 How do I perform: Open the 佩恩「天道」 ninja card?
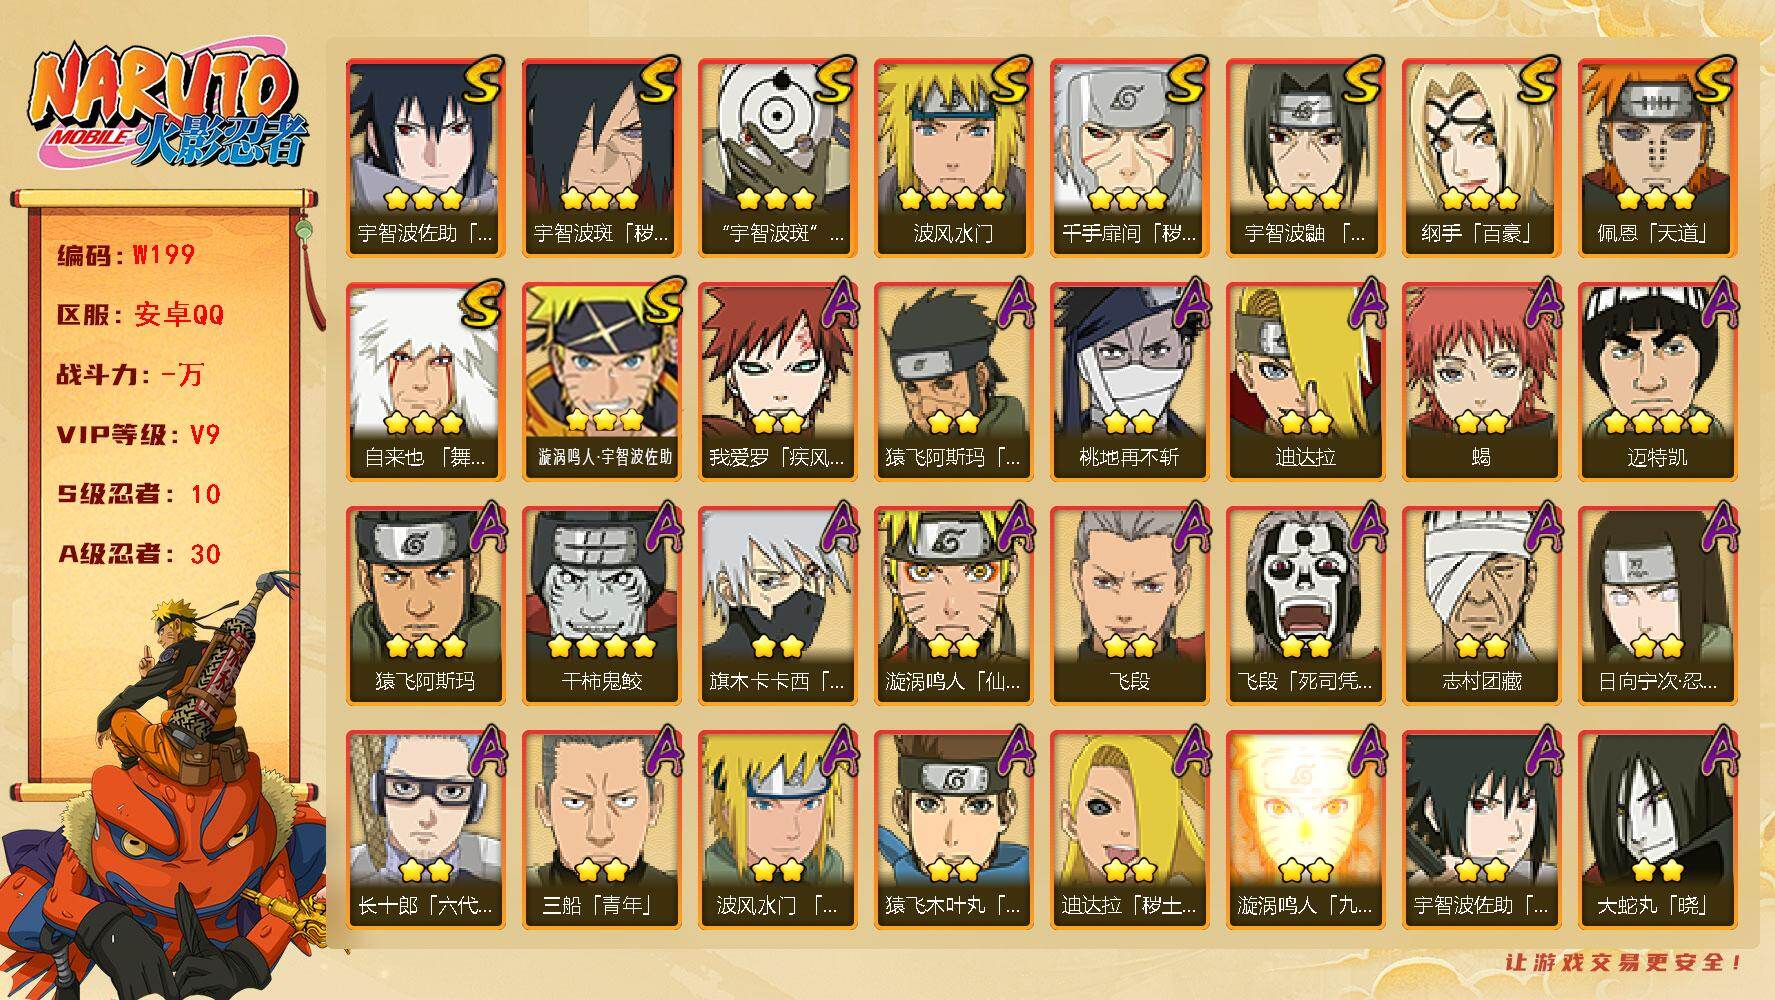(x=1657, y=158)
